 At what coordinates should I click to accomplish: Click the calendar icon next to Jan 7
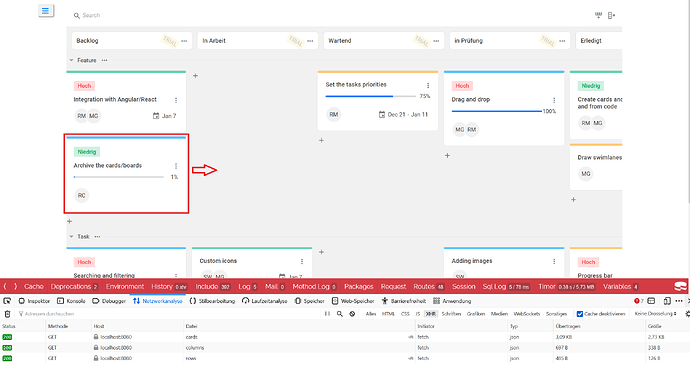coord(156,116)
